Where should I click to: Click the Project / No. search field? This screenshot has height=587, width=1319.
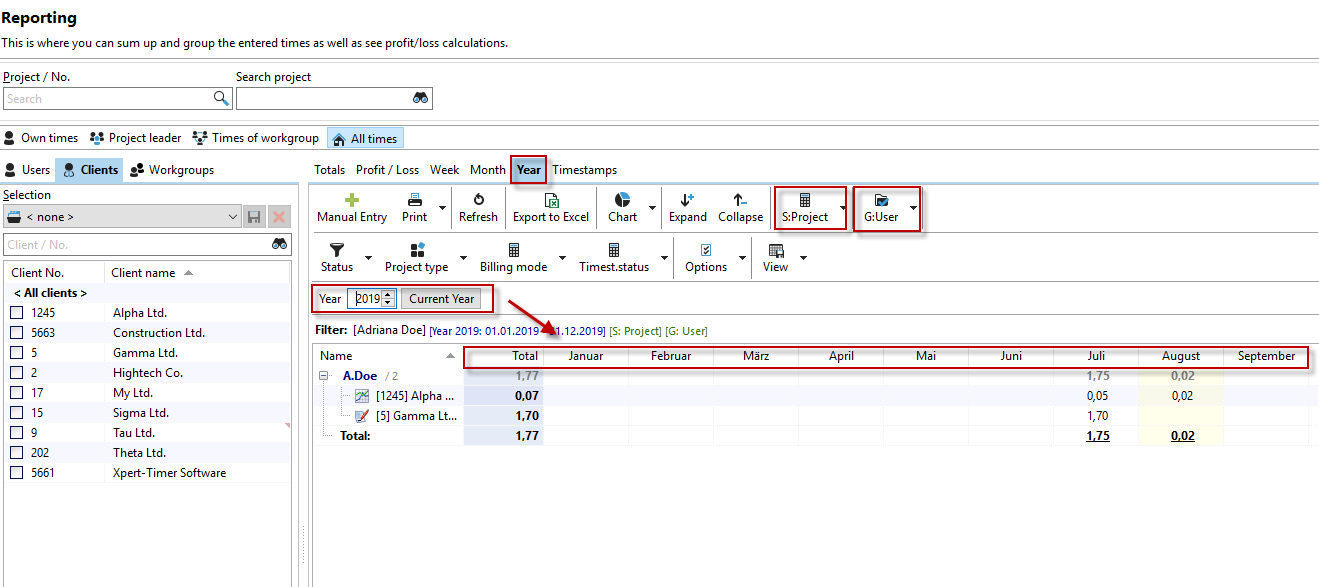(108, 99)
